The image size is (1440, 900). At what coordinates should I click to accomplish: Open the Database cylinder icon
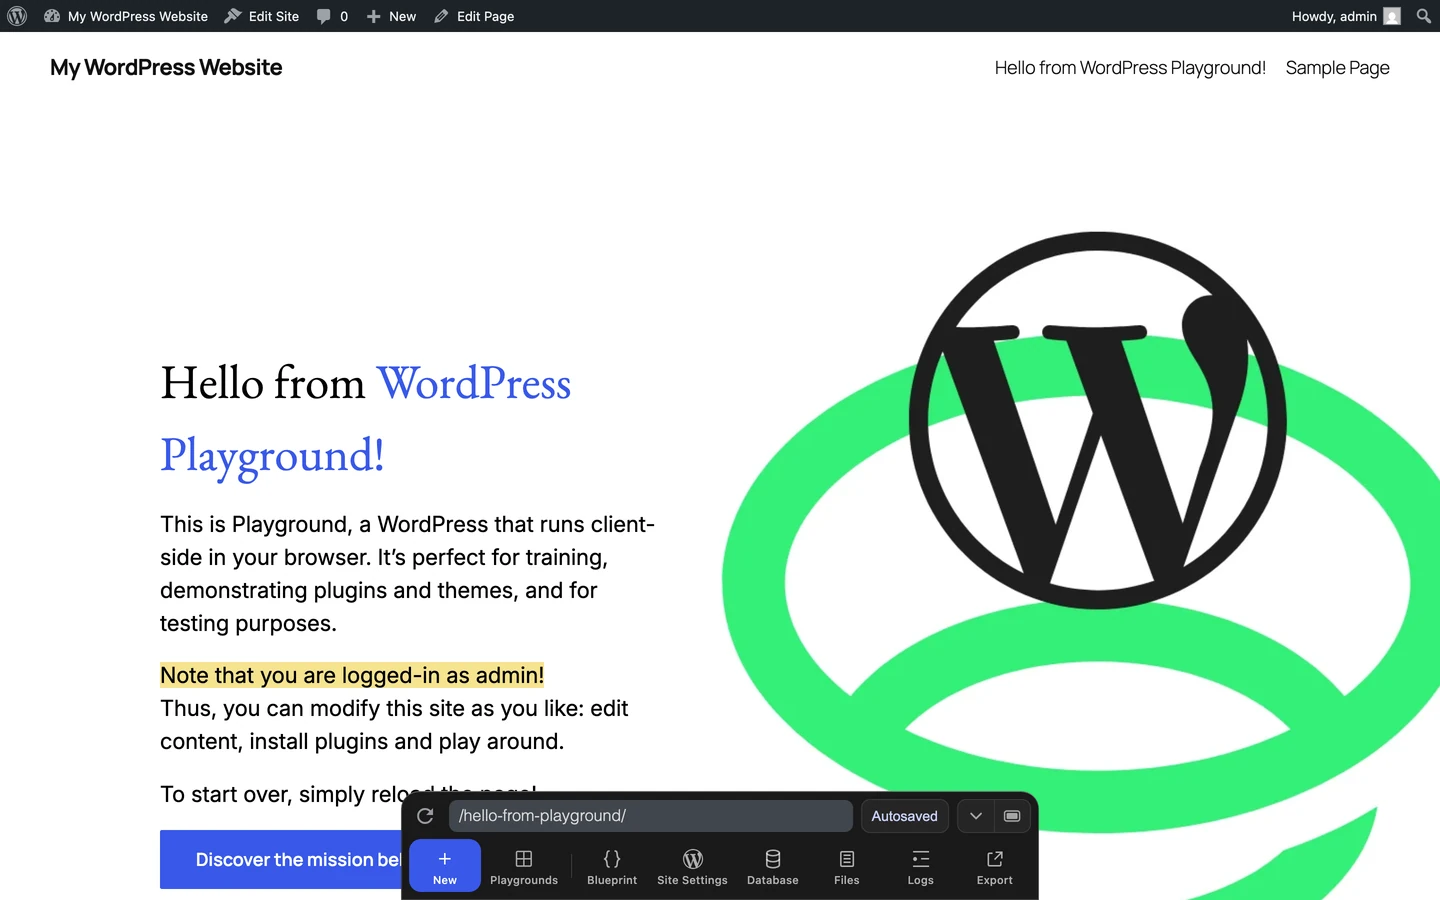pos(773,866)
